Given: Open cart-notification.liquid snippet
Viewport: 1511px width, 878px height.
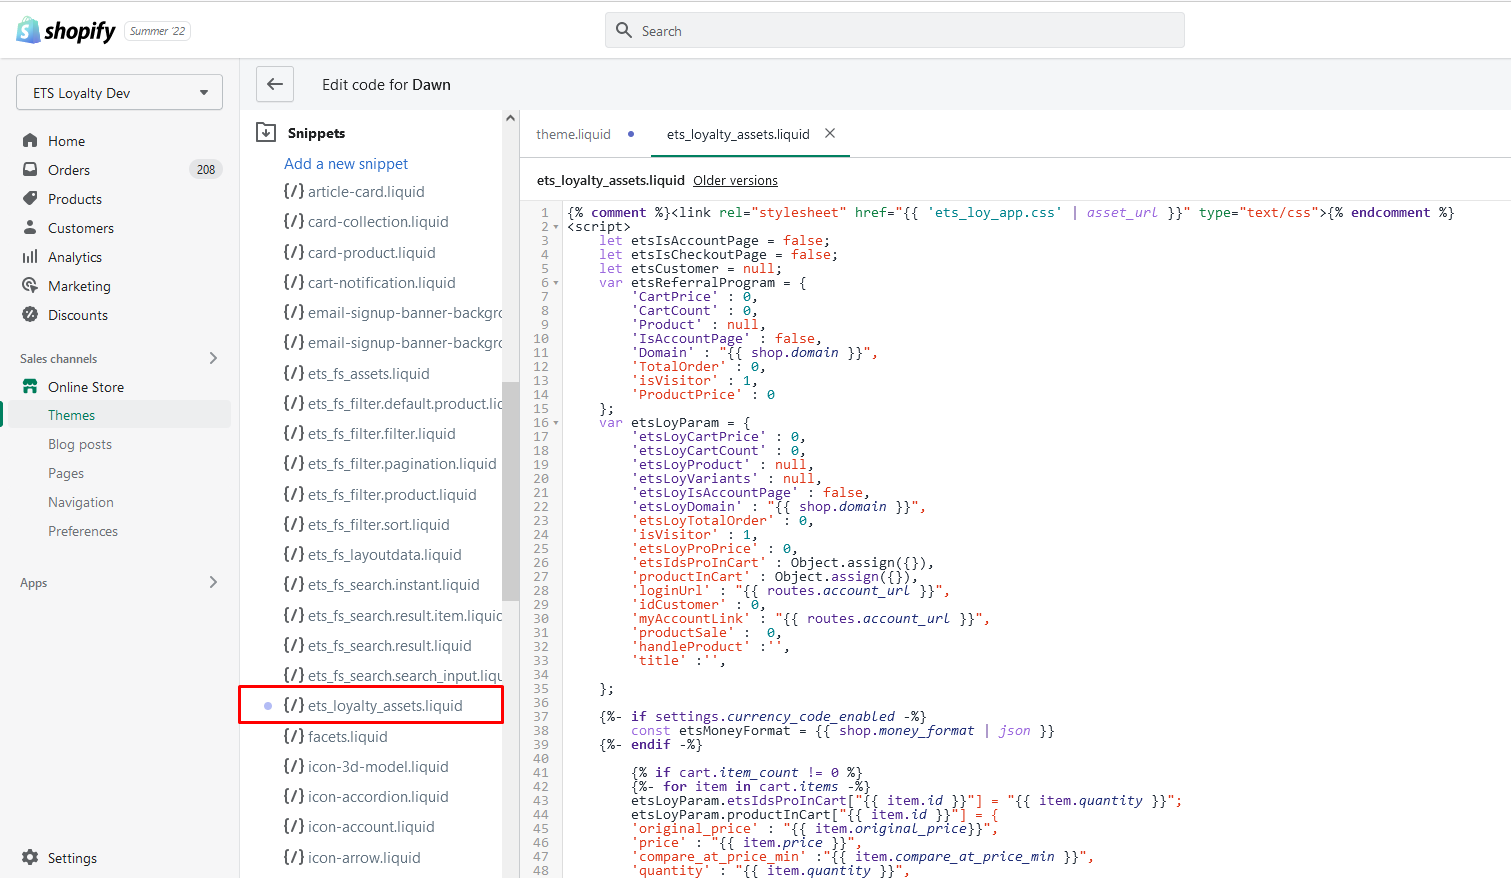Looking at the screenshot, I should (x=382, y=282).
